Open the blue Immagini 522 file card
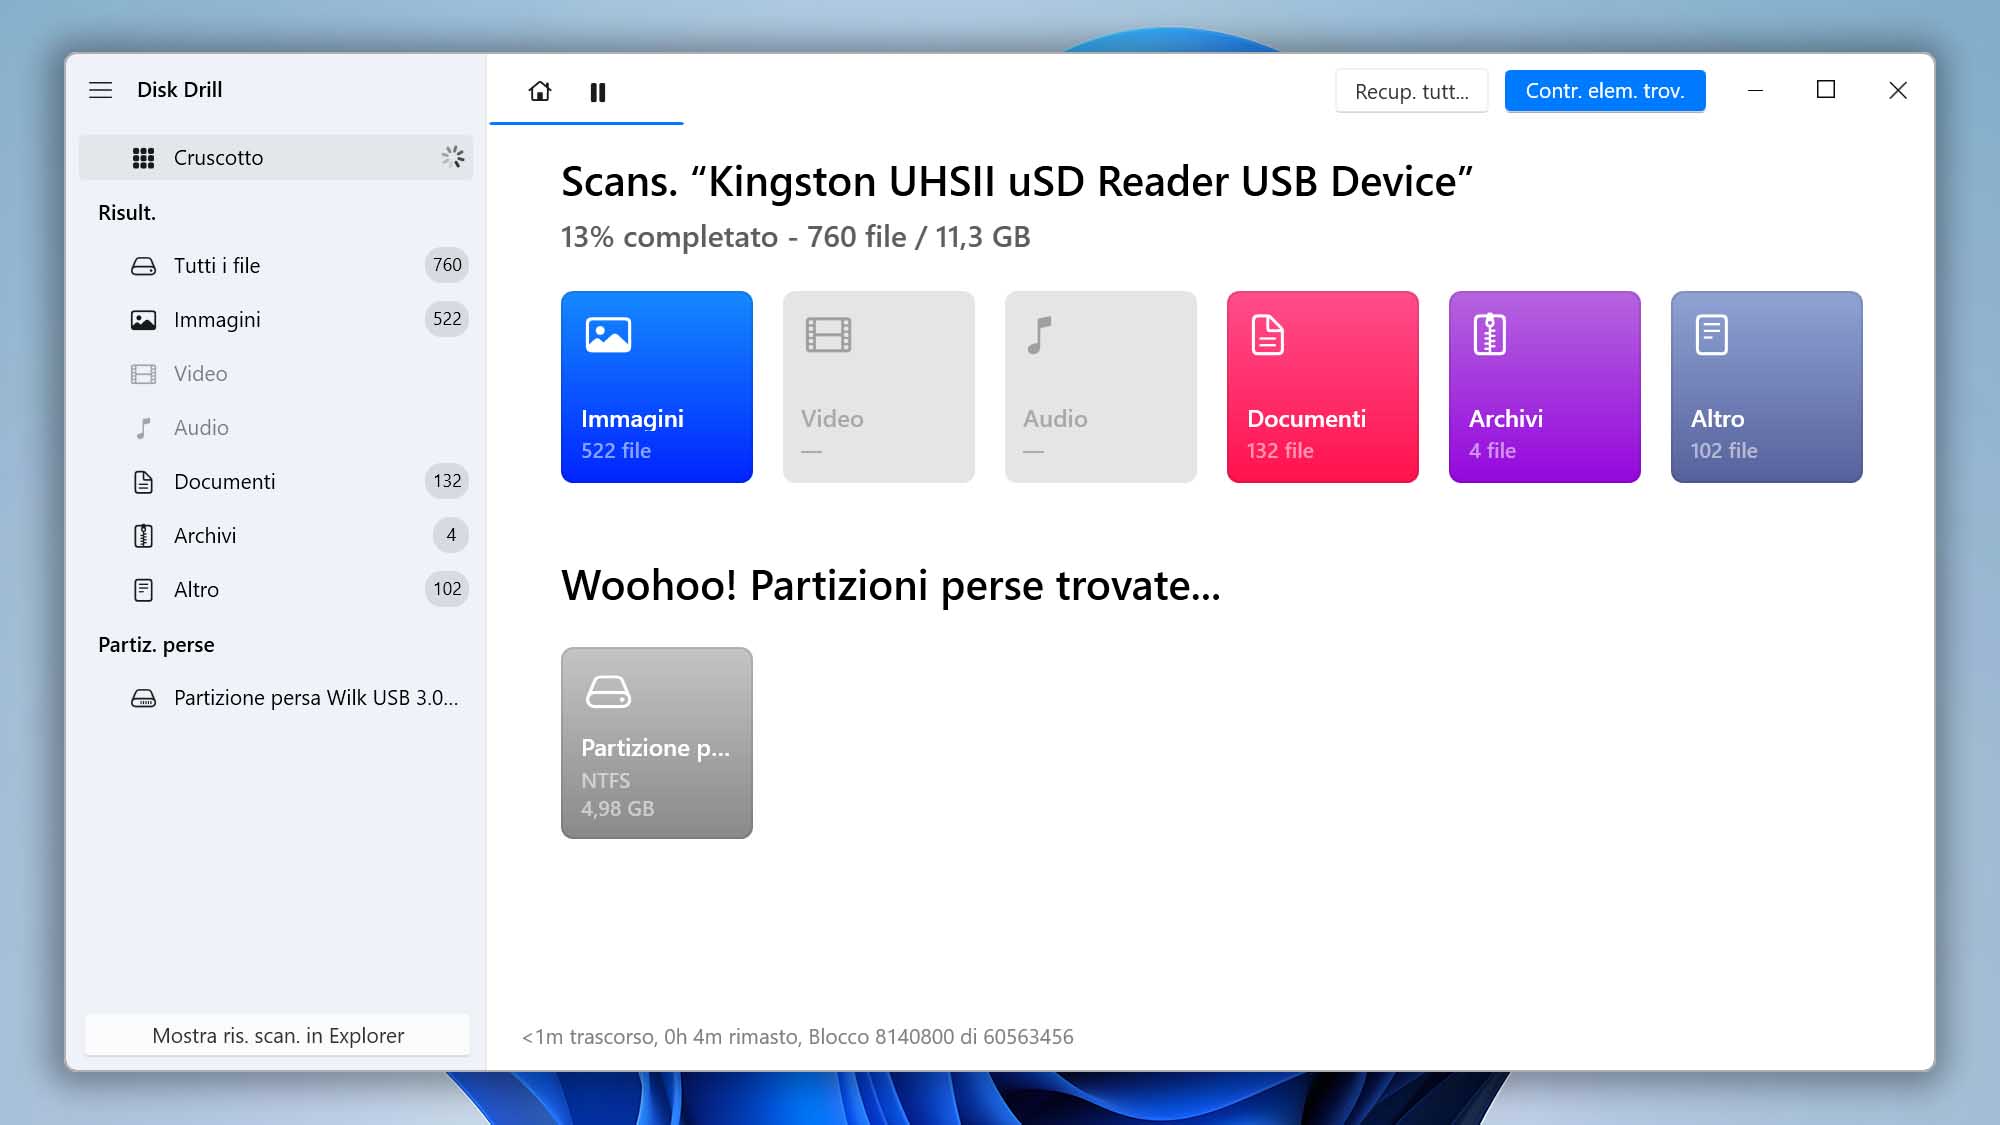This screenshot has height=1125, width=2000. pyautogui.click(x=657, y=387)
